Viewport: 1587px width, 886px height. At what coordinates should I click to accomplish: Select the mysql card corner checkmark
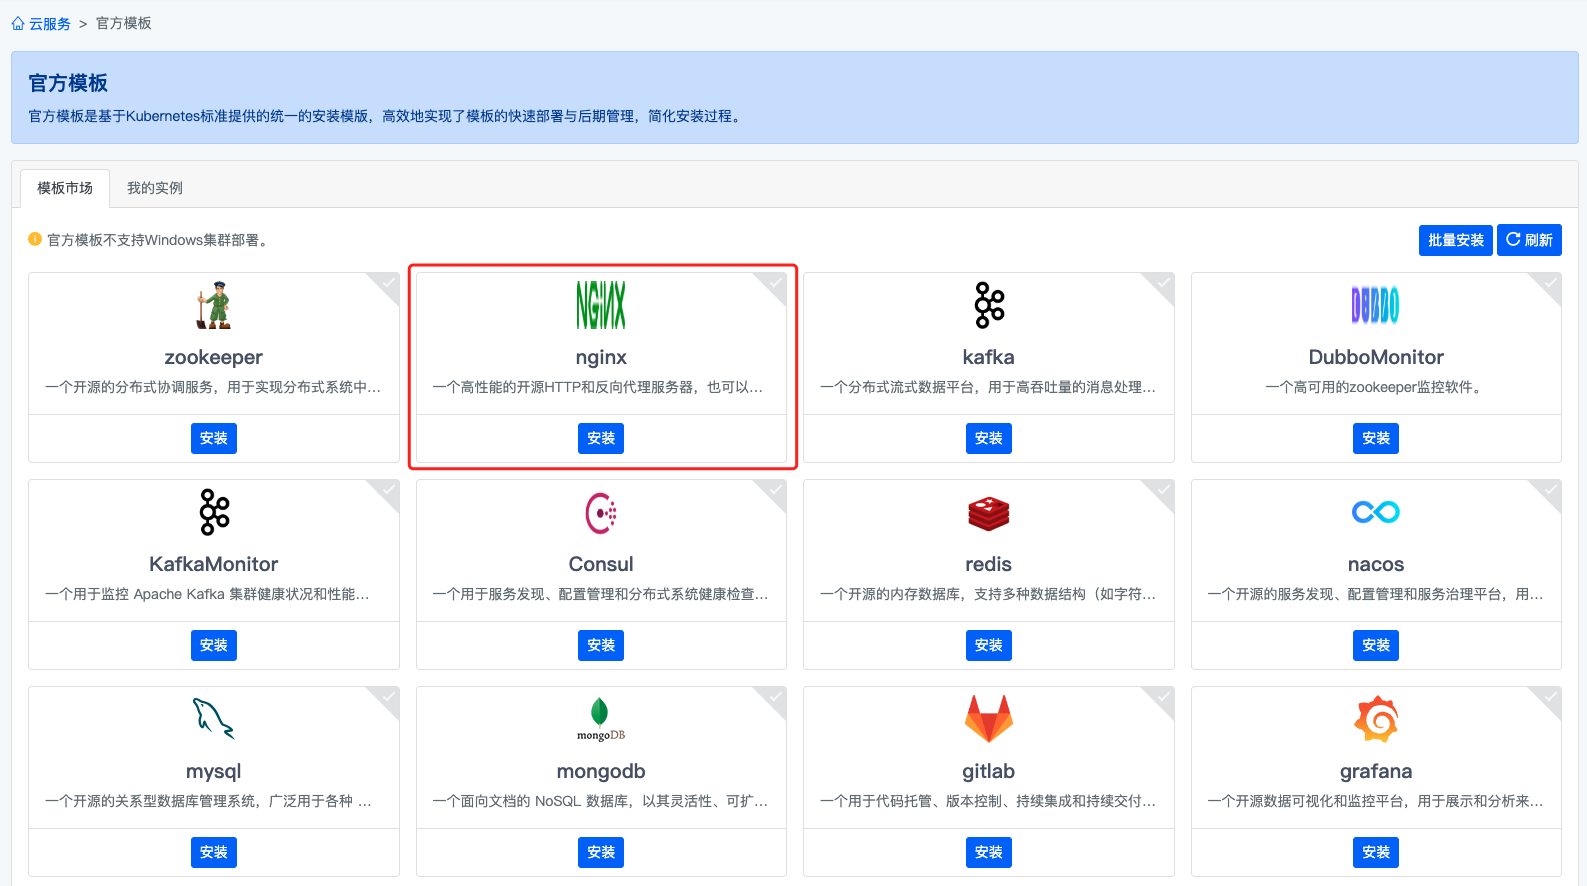coord(388,698)
